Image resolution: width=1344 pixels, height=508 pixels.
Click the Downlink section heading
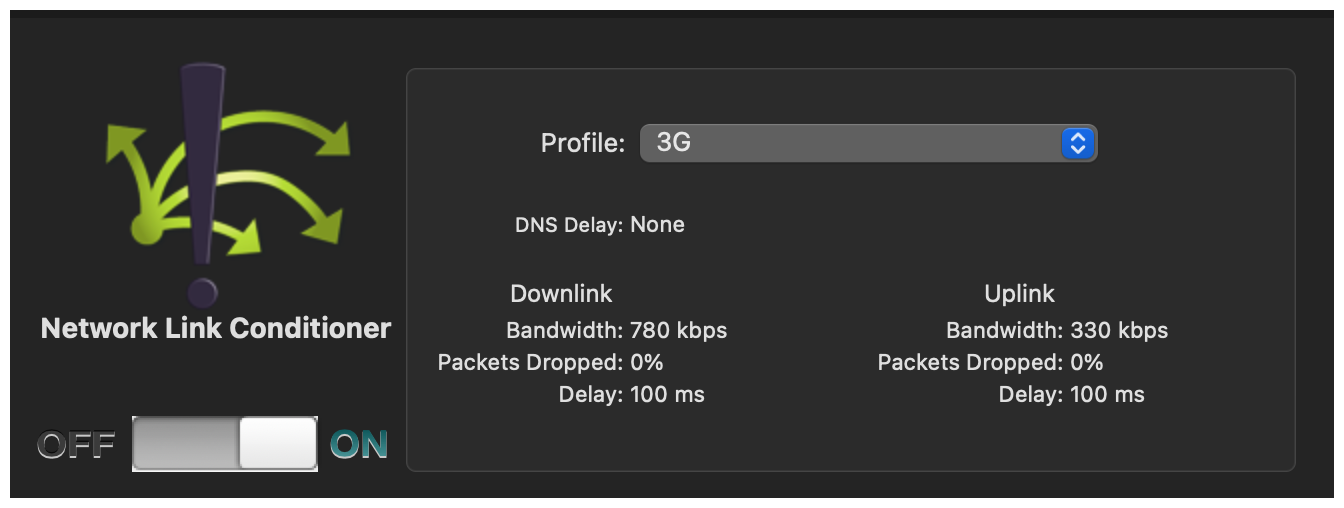click(561, 293)
